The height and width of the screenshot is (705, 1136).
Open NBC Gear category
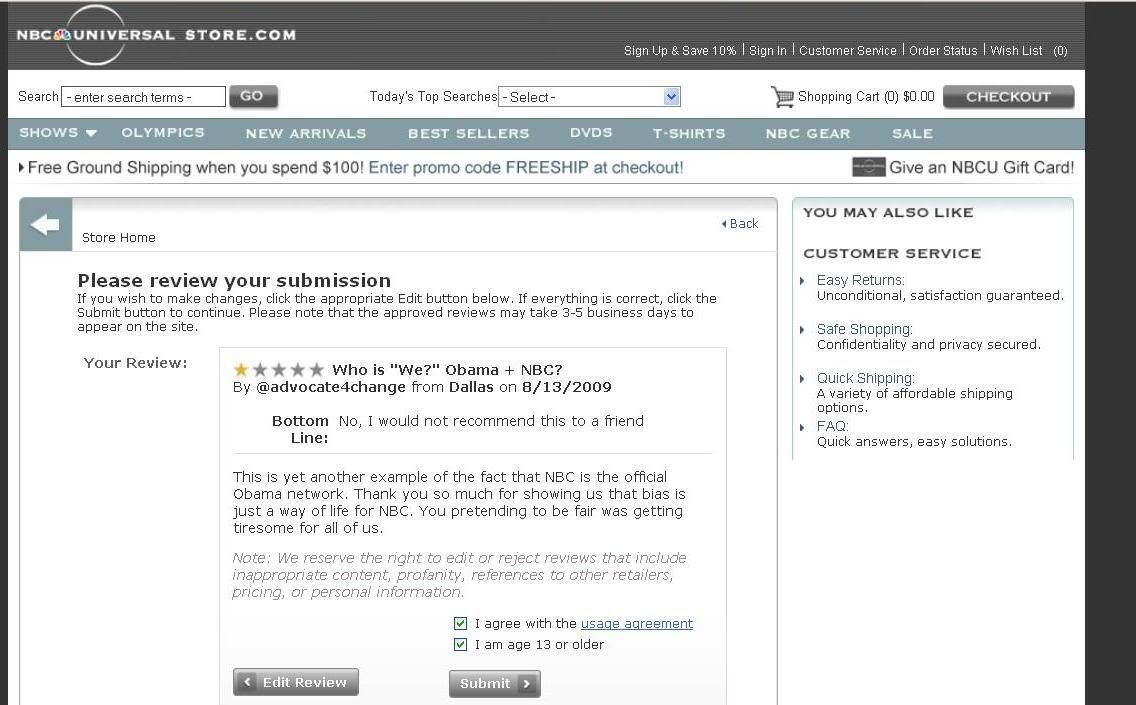point(808,133)
